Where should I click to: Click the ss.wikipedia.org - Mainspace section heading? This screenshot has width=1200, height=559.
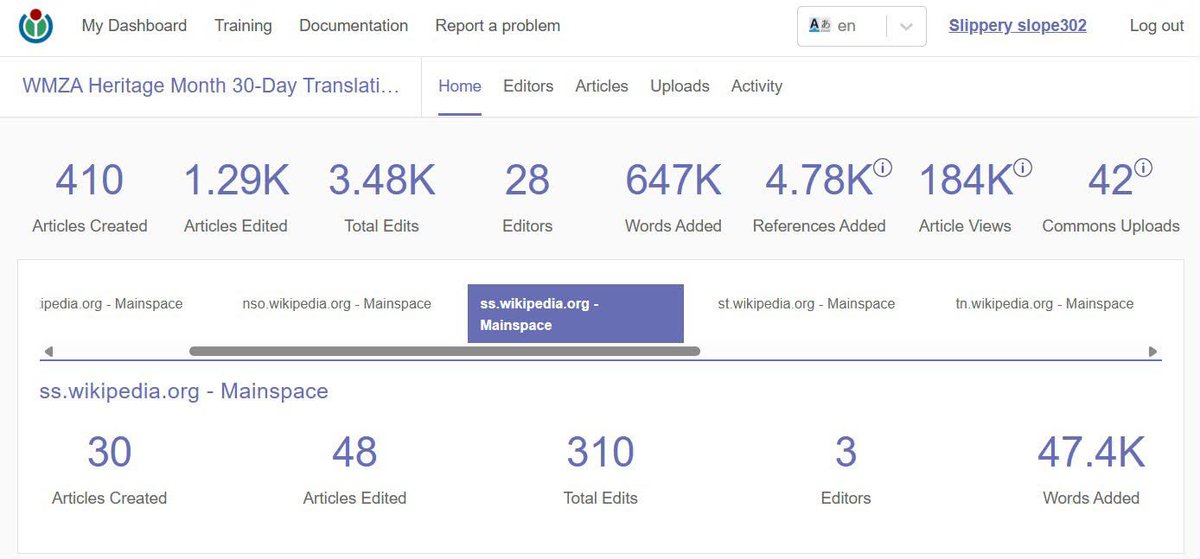click(x=184, y=391)
